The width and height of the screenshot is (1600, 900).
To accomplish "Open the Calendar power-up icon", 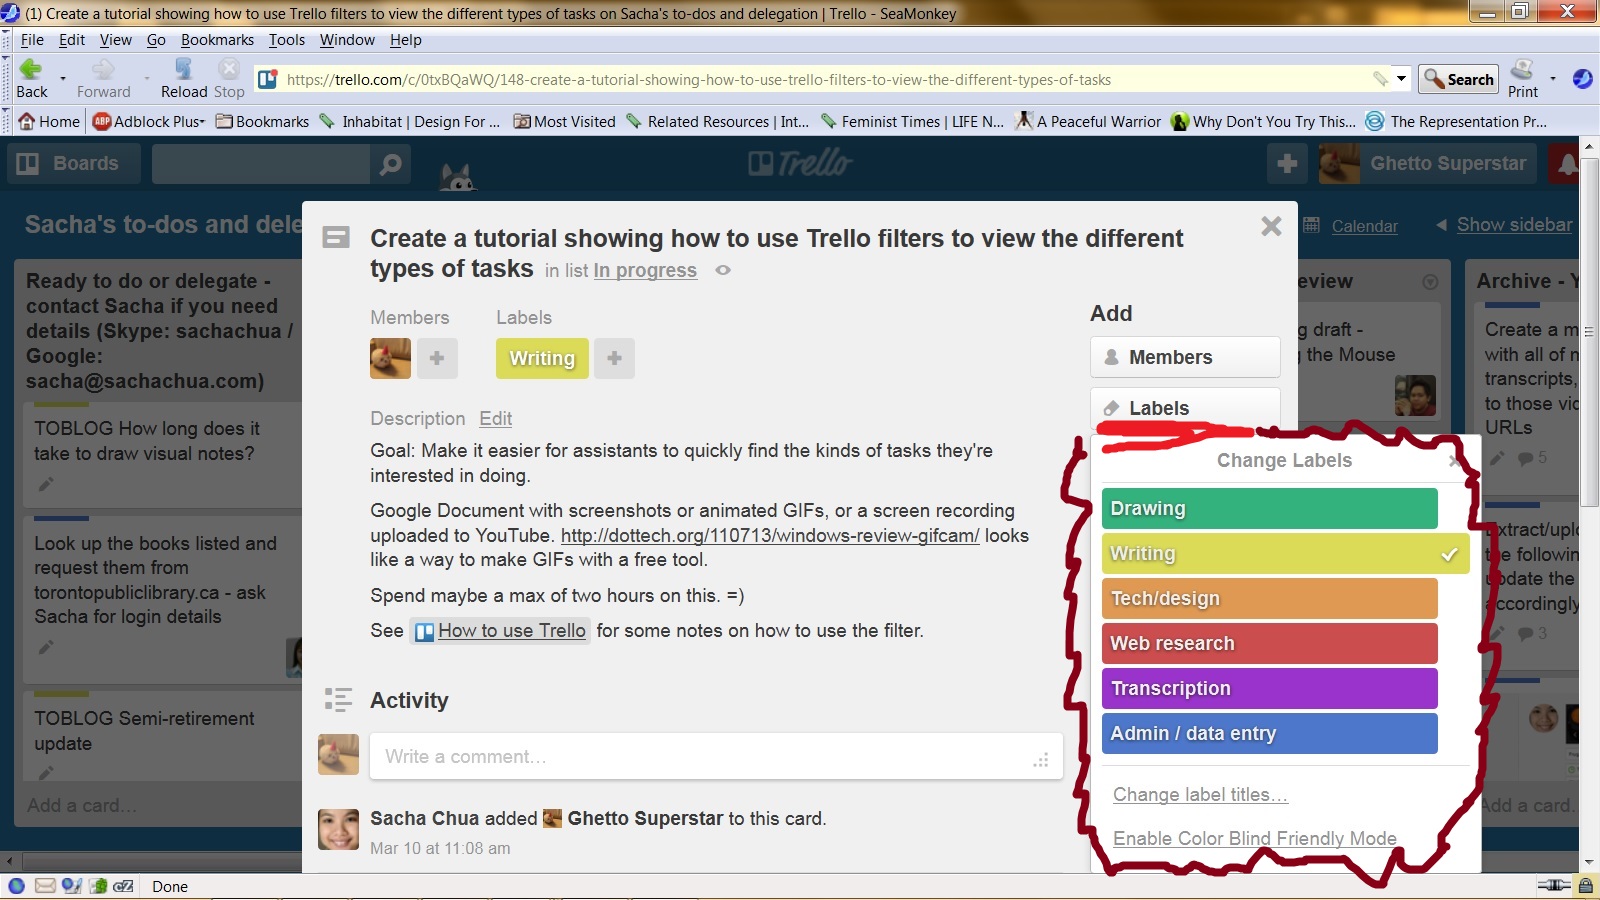I will (1312, 225).
